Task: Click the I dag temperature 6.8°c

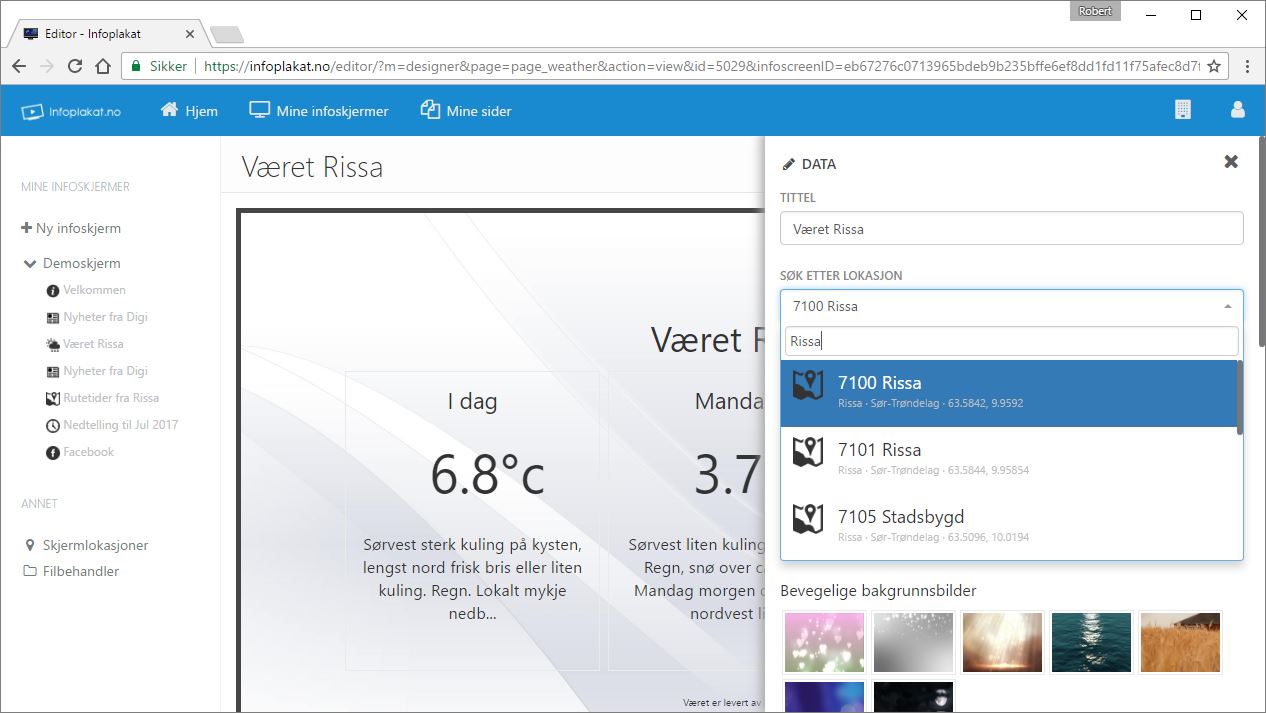Action: [487, 474]
